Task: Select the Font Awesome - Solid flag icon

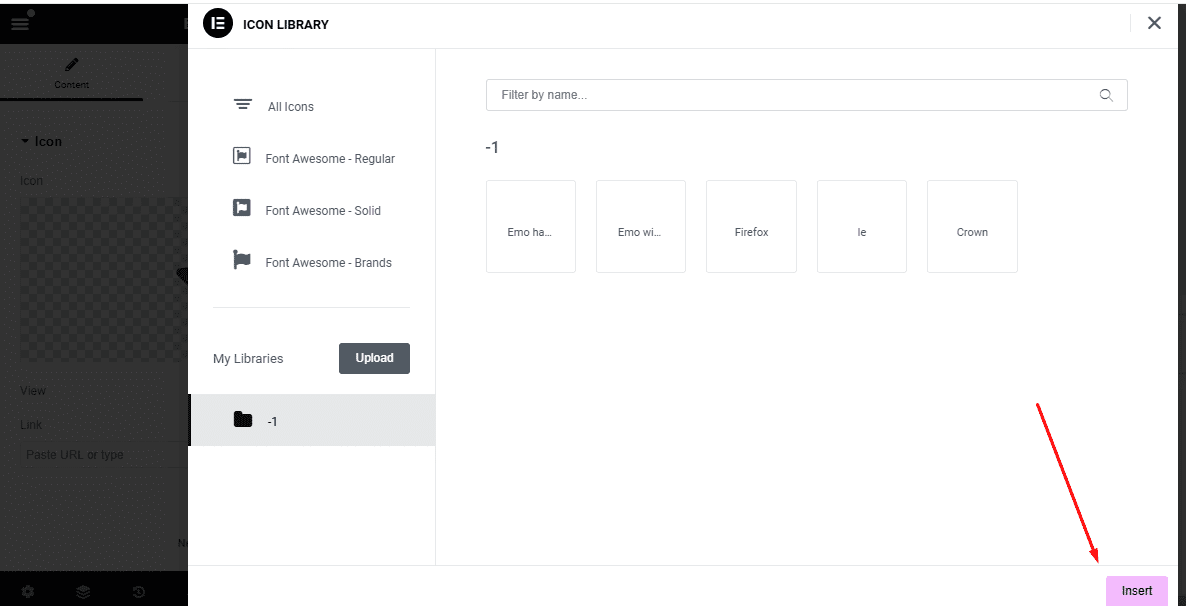Action: point(242,208)
